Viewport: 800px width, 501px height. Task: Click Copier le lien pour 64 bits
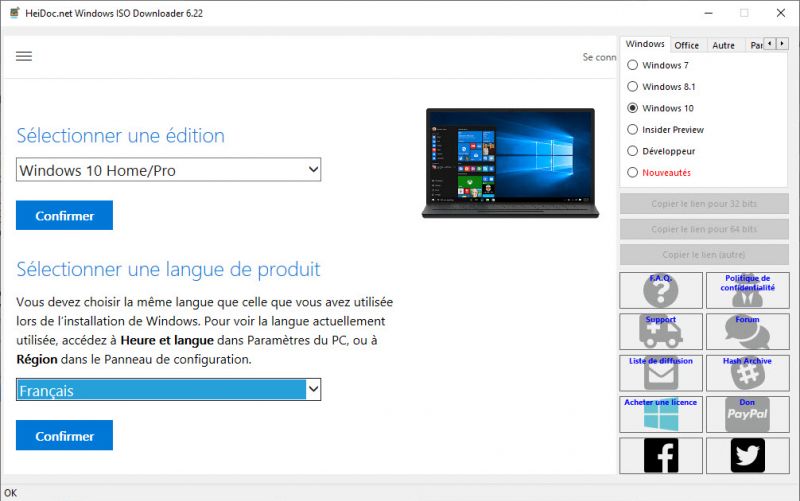pyautogui.click(x=704, y=229)
